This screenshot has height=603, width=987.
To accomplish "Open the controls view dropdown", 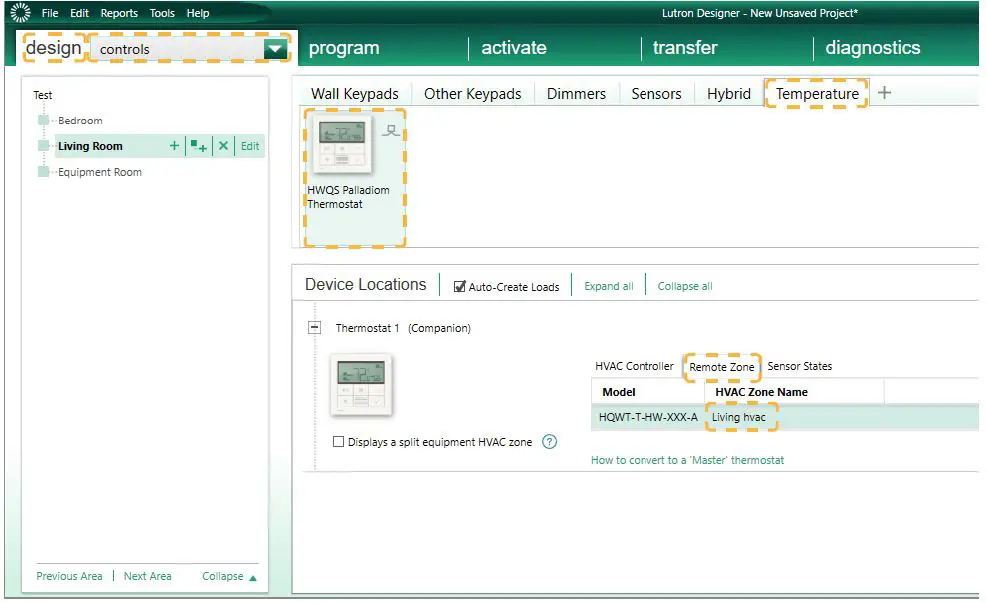I will coord(274,47).
